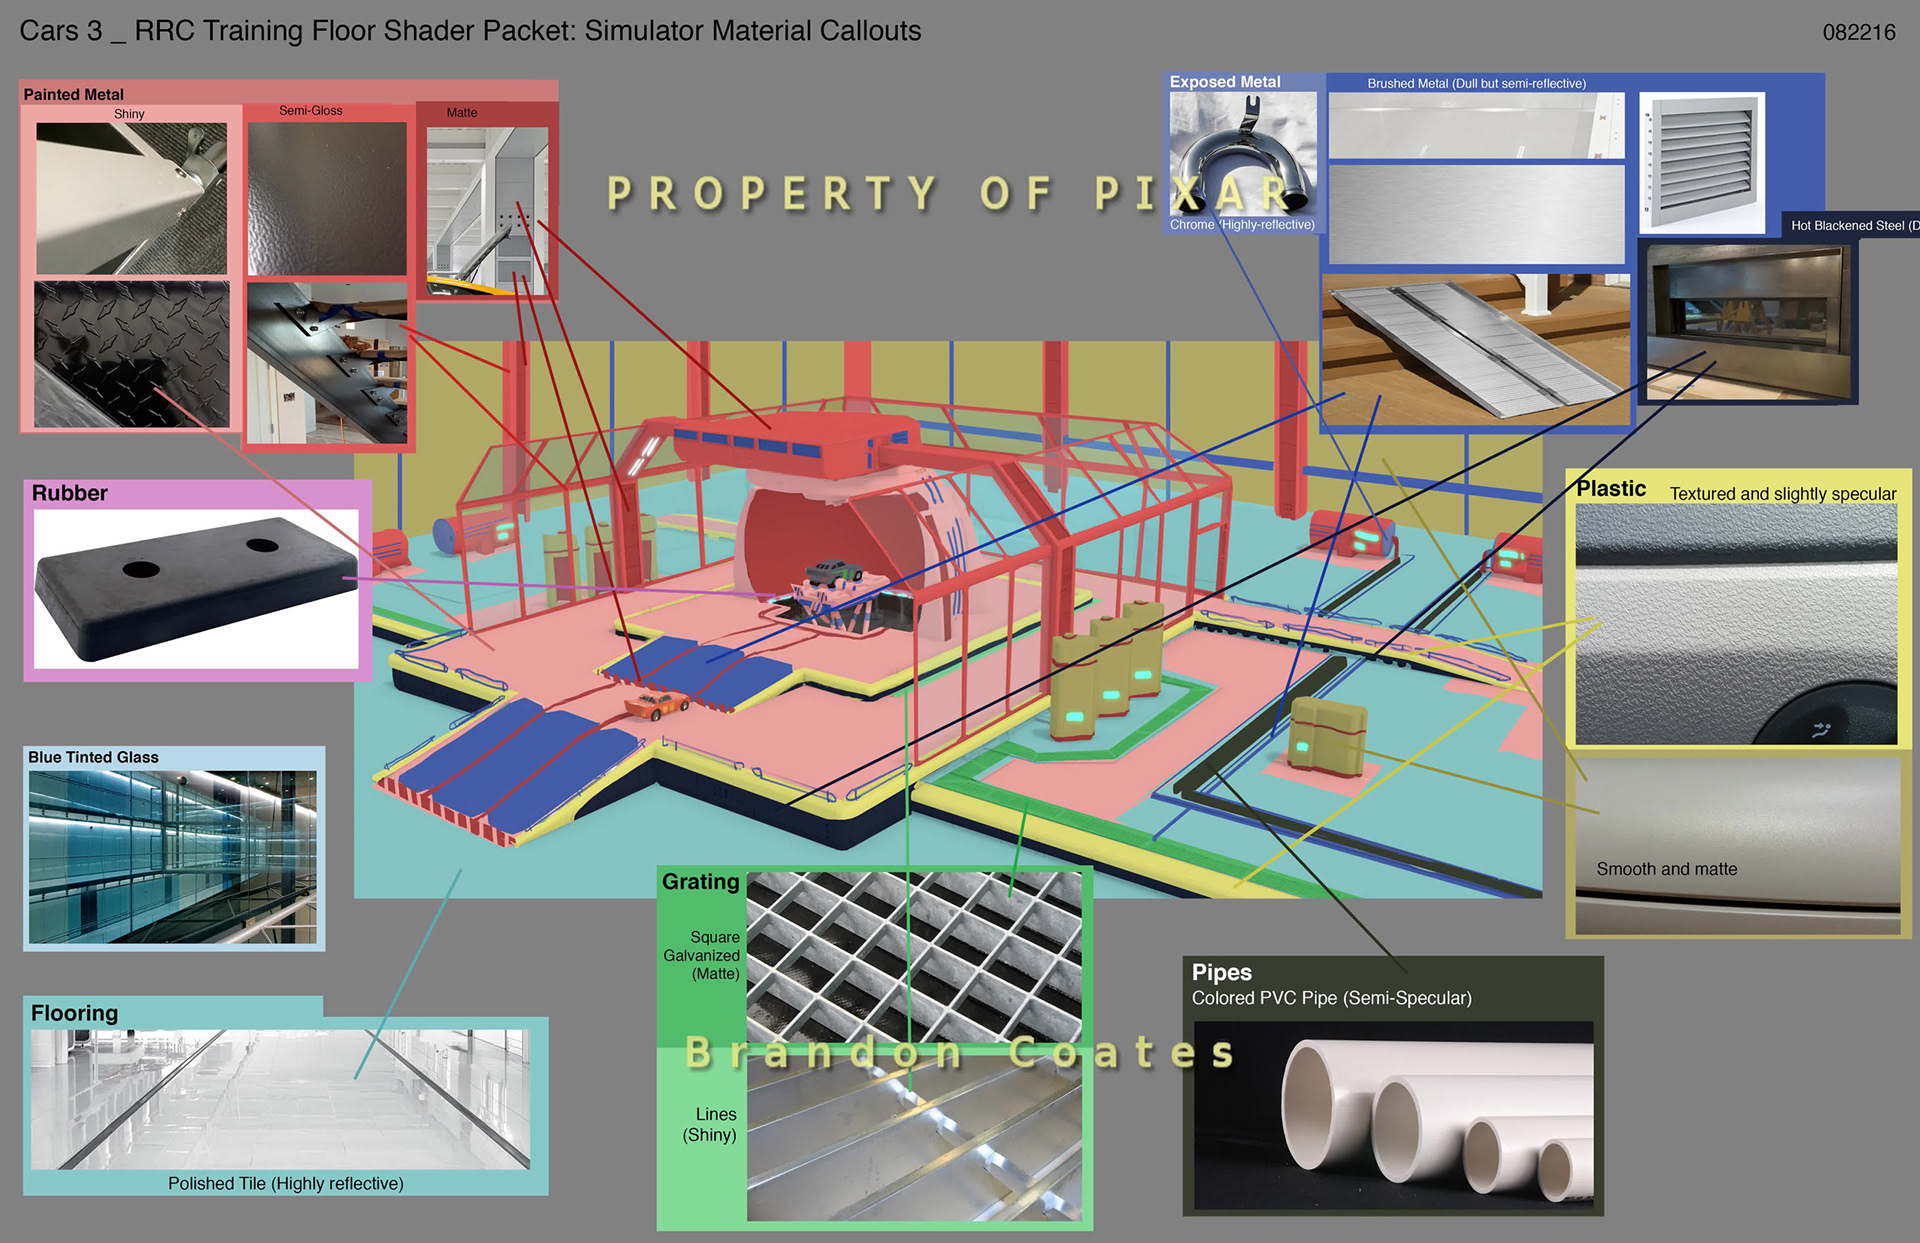The width and height of the screenshot is (1920, 1243).
Task: Click the shiny painted metal beam photo
Action: click(x=132, y=198)
